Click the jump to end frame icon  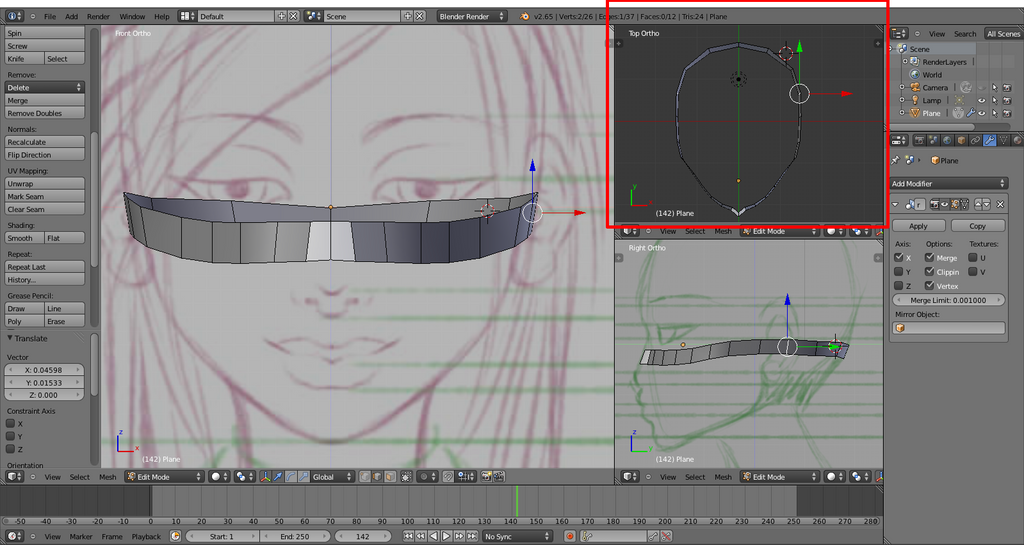pyautogui.click(x=470, y=537)
